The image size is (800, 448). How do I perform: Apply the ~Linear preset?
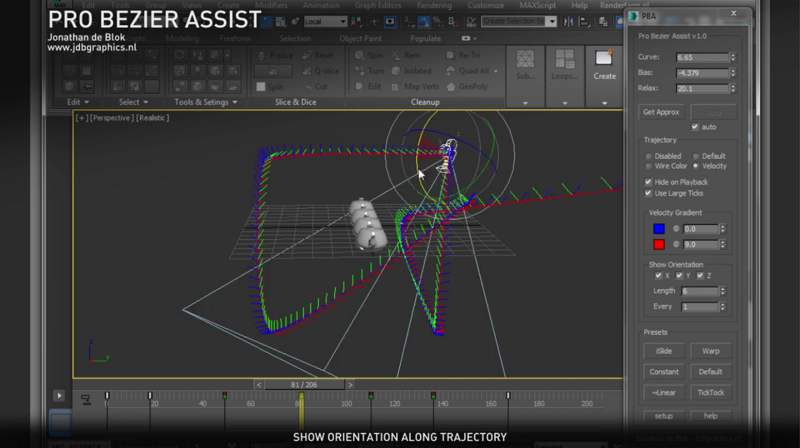click(x=664, y=393)
